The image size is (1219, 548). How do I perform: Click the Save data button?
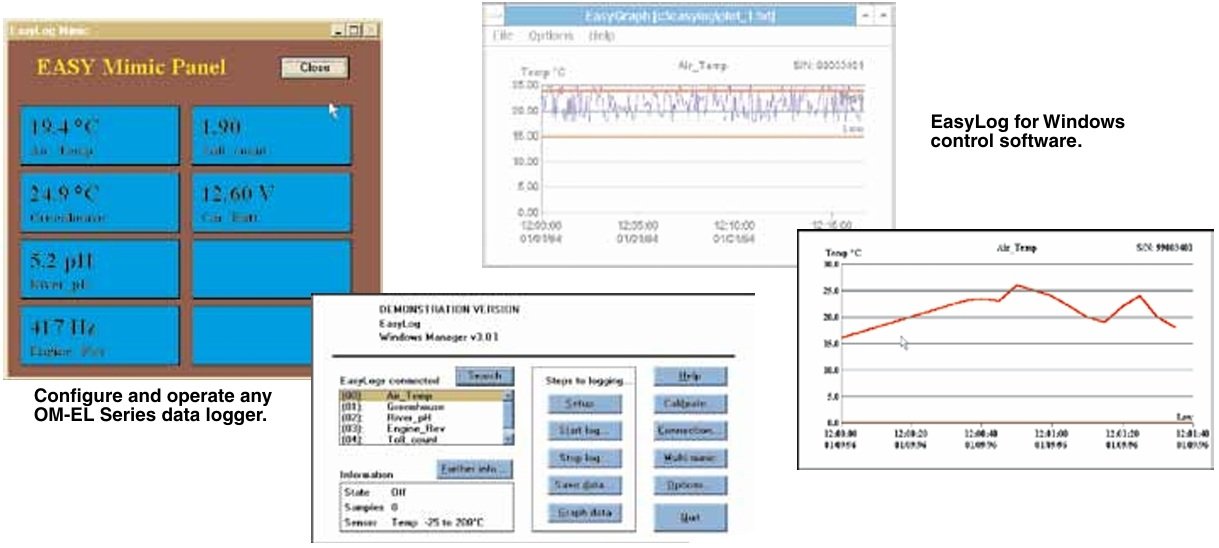click(585, 485)
